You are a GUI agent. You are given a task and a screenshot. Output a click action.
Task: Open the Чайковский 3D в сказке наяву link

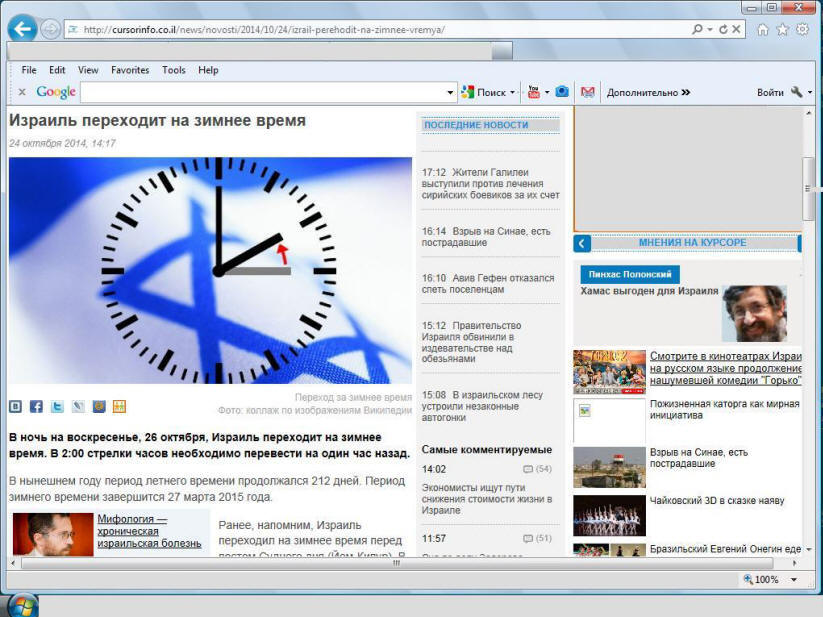pos(717,501)
